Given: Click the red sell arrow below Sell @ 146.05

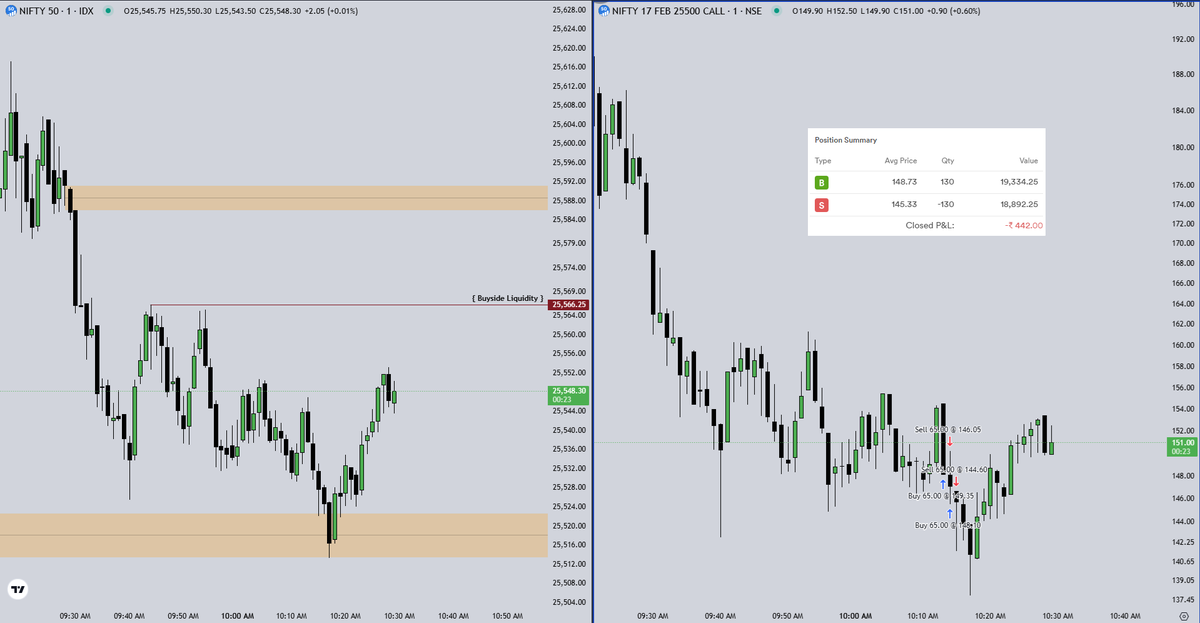Looking at the screenshot, I should point(950,441).
